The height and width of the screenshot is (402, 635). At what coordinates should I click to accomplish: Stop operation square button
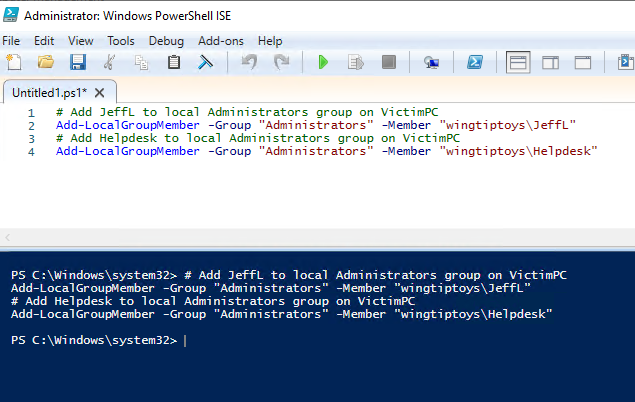tap(389, 62)
